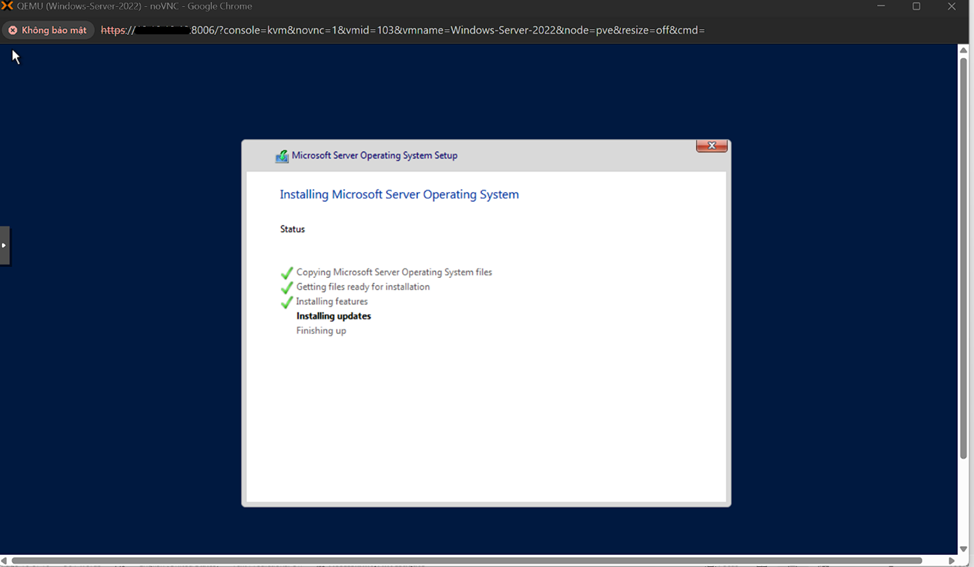Click the checkmark beside Copying files step

(x=287, y=273)
